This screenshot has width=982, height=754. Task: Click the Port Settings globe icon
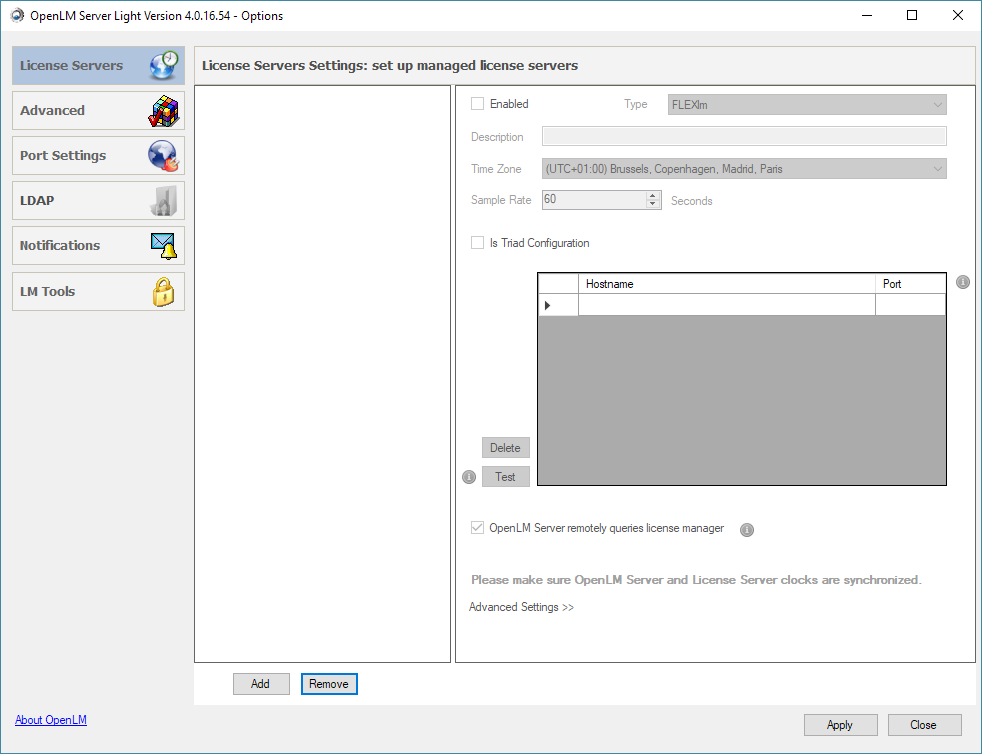163,156
